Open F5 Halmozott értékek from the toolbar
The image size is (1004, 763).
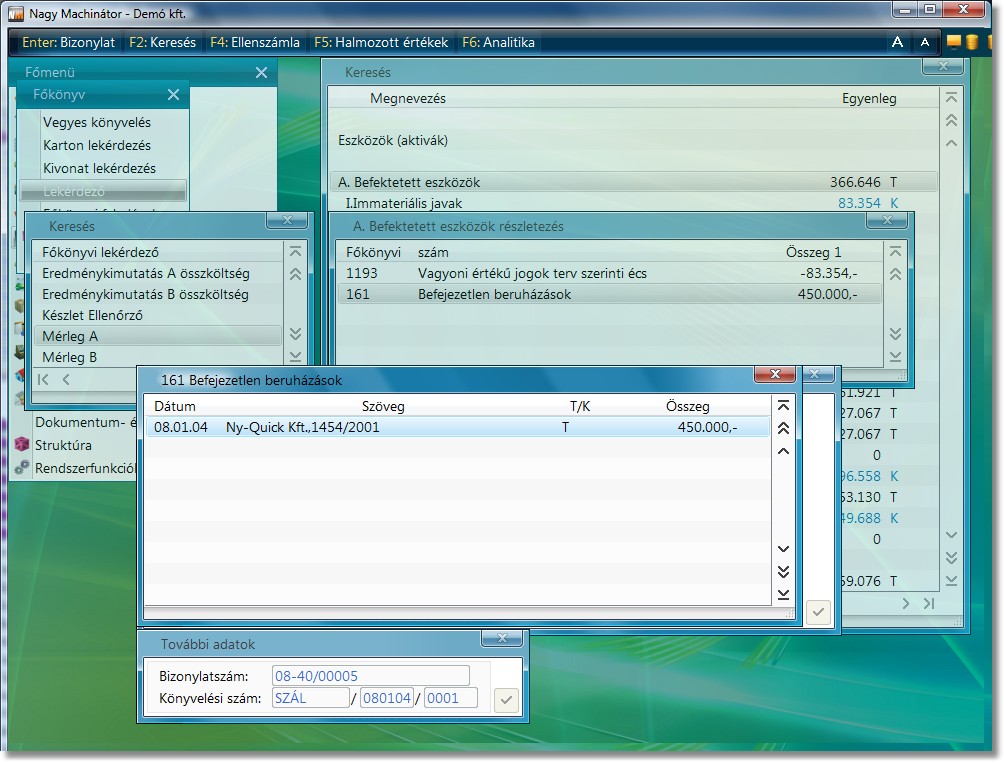(x=381, y=43)
